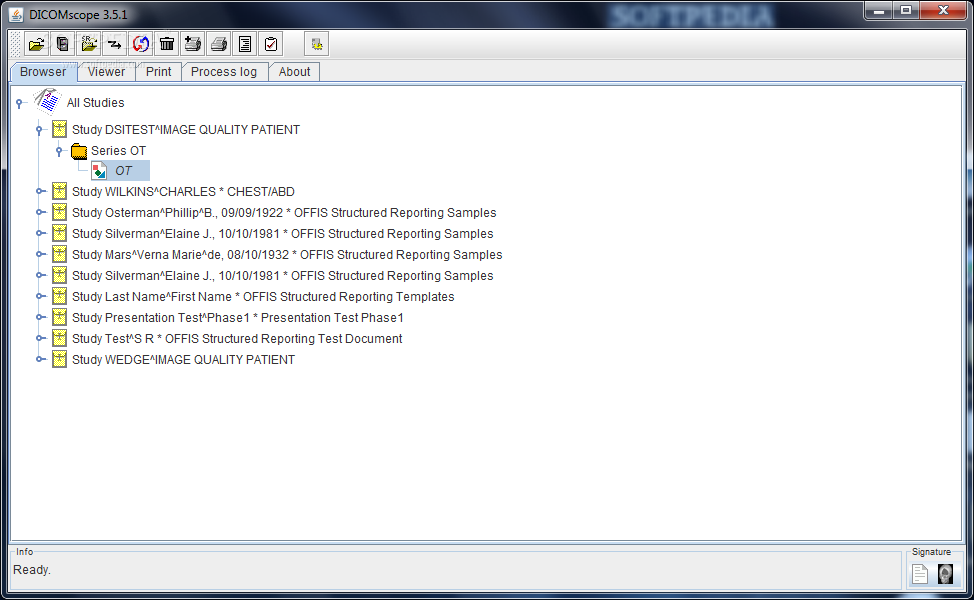
Task: Select the Series OT tree row
Action: 119,151
